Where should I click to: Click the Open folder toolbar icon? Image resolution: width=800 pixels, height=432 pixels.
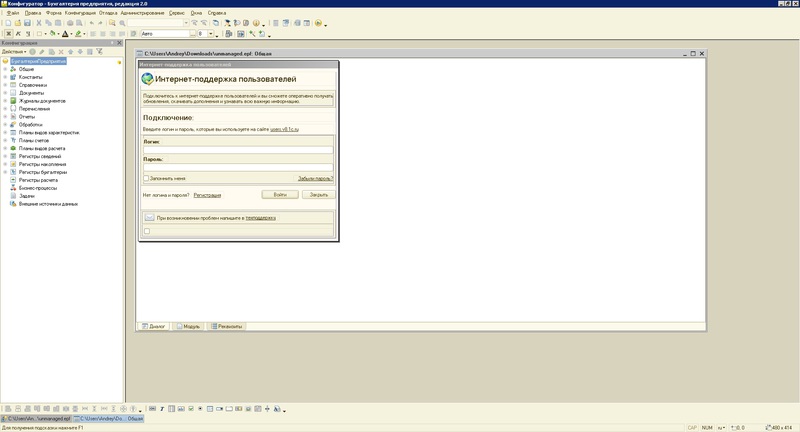tap(18, 23)
